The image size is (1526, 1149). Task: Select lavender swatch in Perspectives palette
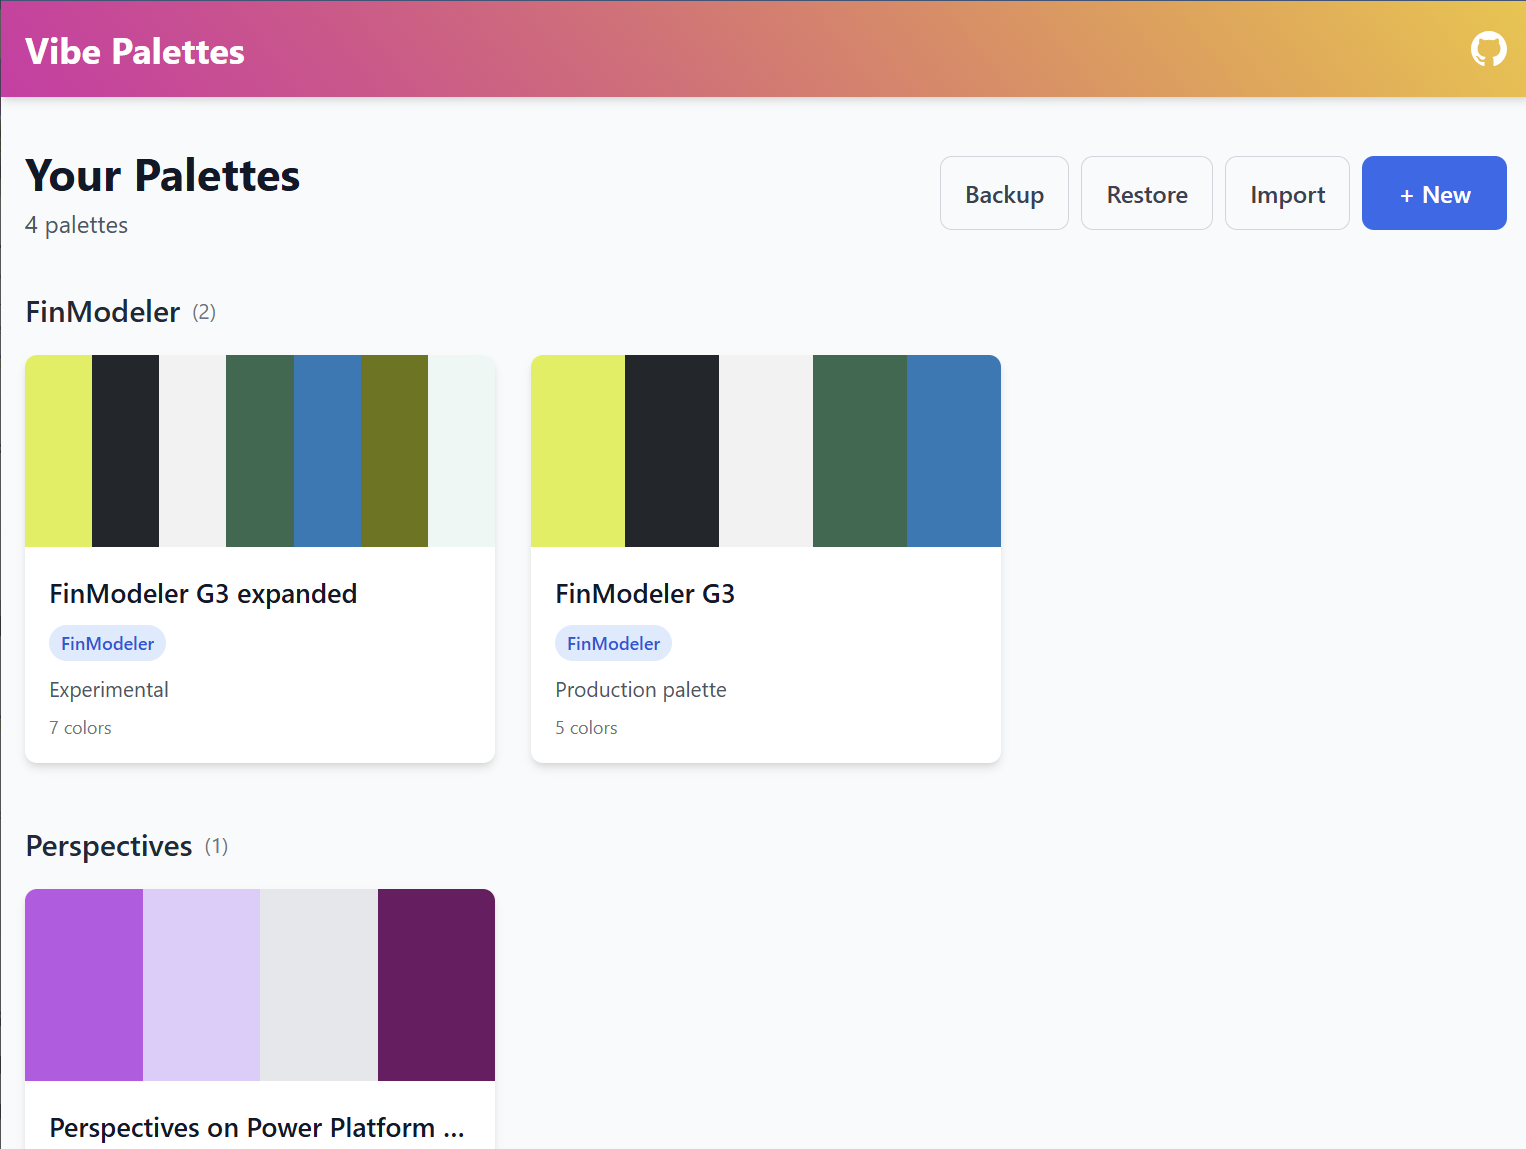click(x=201, y=985)
